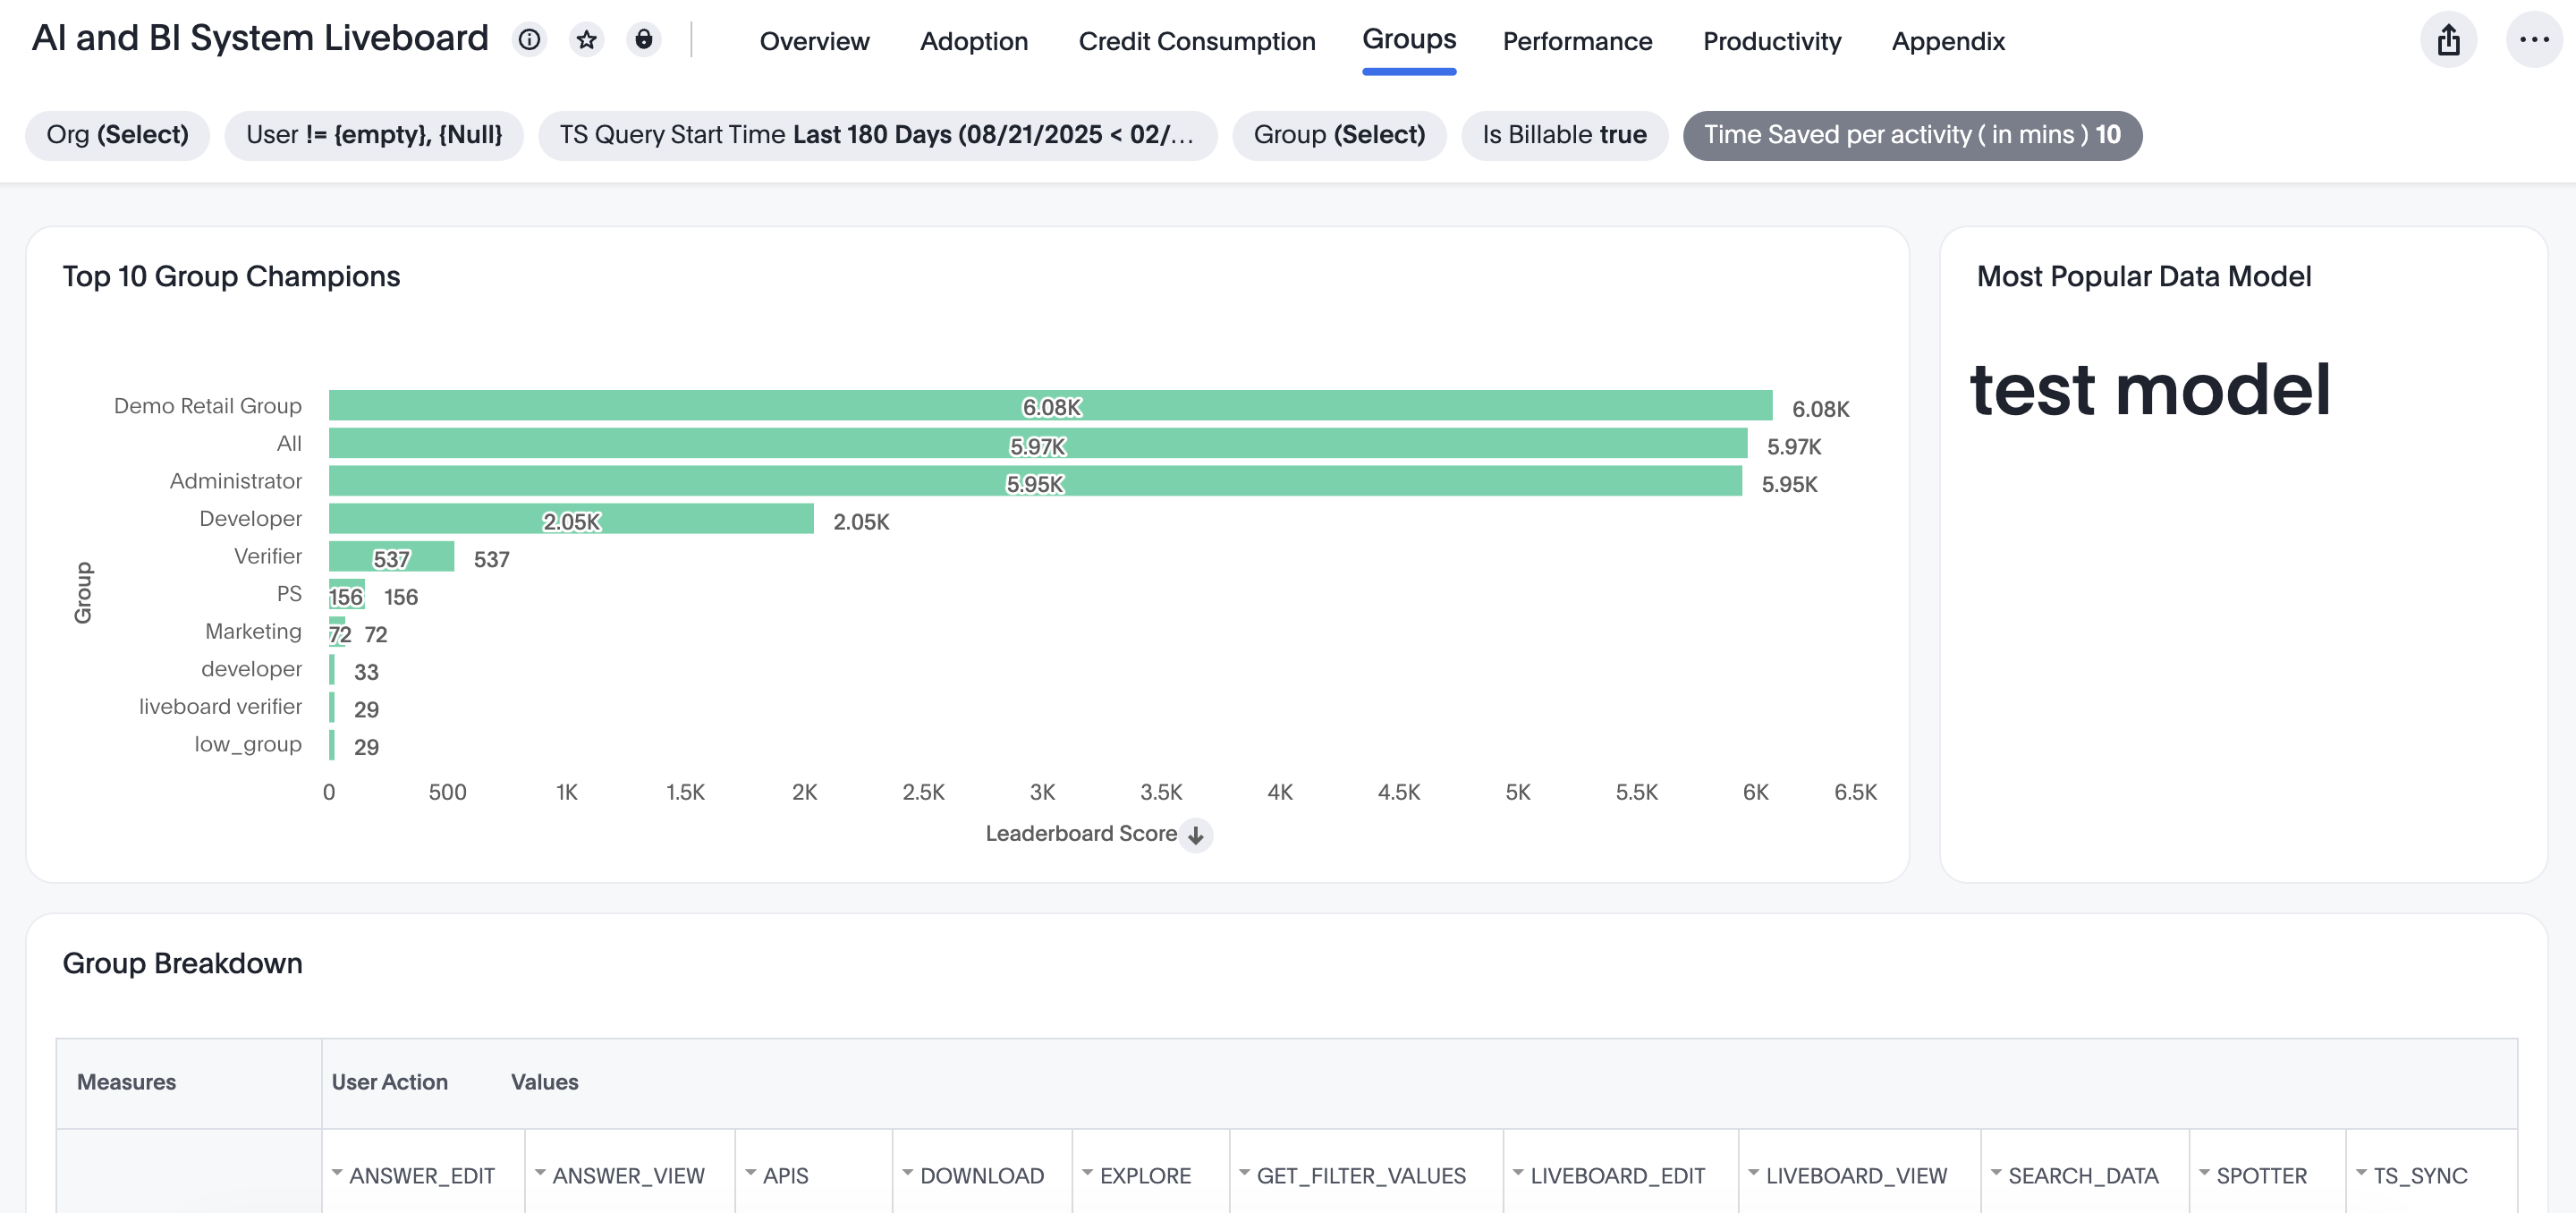This screenshot has width=2576, height=1213.
Task: Open the Org (Select) filter dropdown
Action: pos(117,135)
